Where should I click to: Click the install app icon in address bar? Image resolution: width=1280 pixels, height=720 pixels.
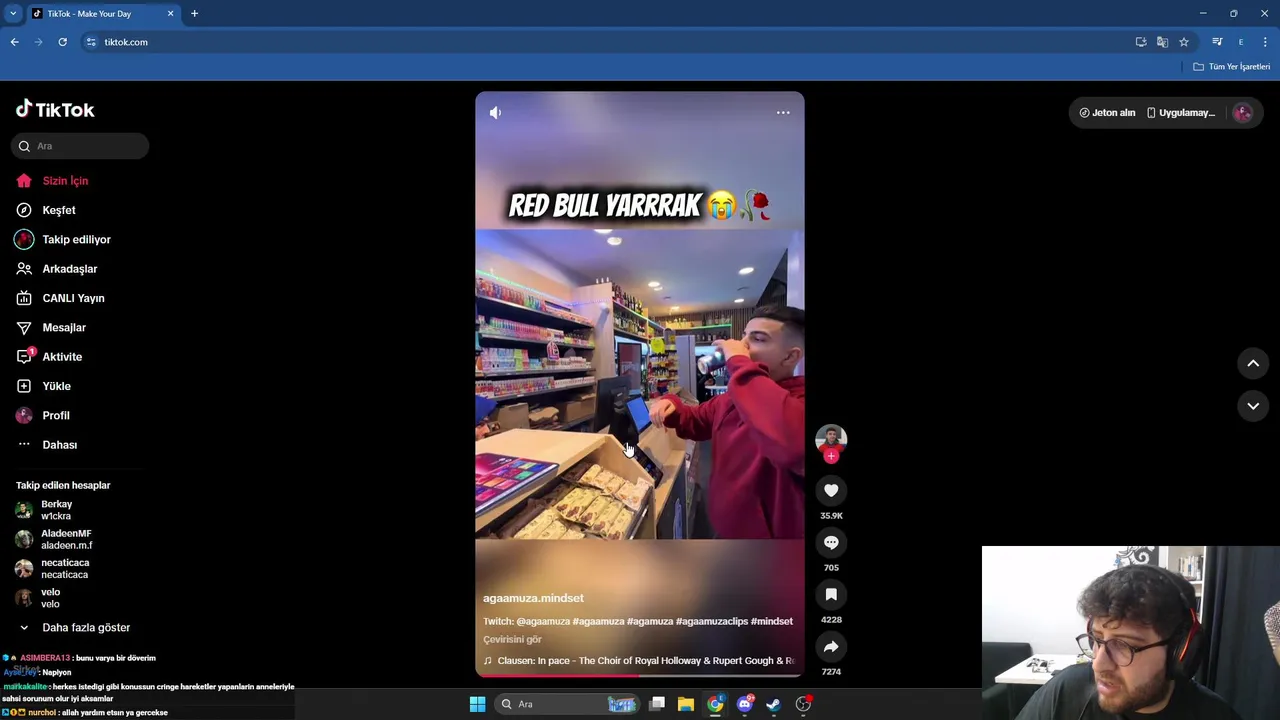click(x=1141, y=42)
